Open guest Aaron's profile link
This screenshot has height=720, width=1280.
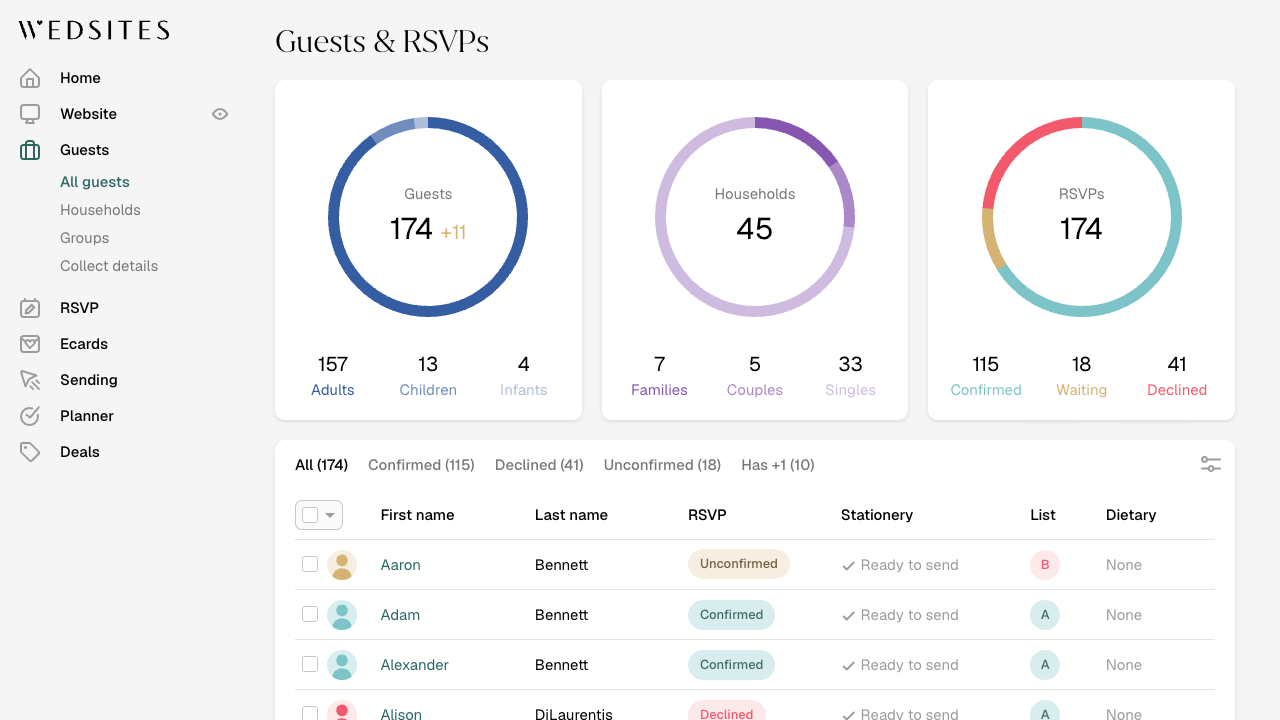coord(400,565)
